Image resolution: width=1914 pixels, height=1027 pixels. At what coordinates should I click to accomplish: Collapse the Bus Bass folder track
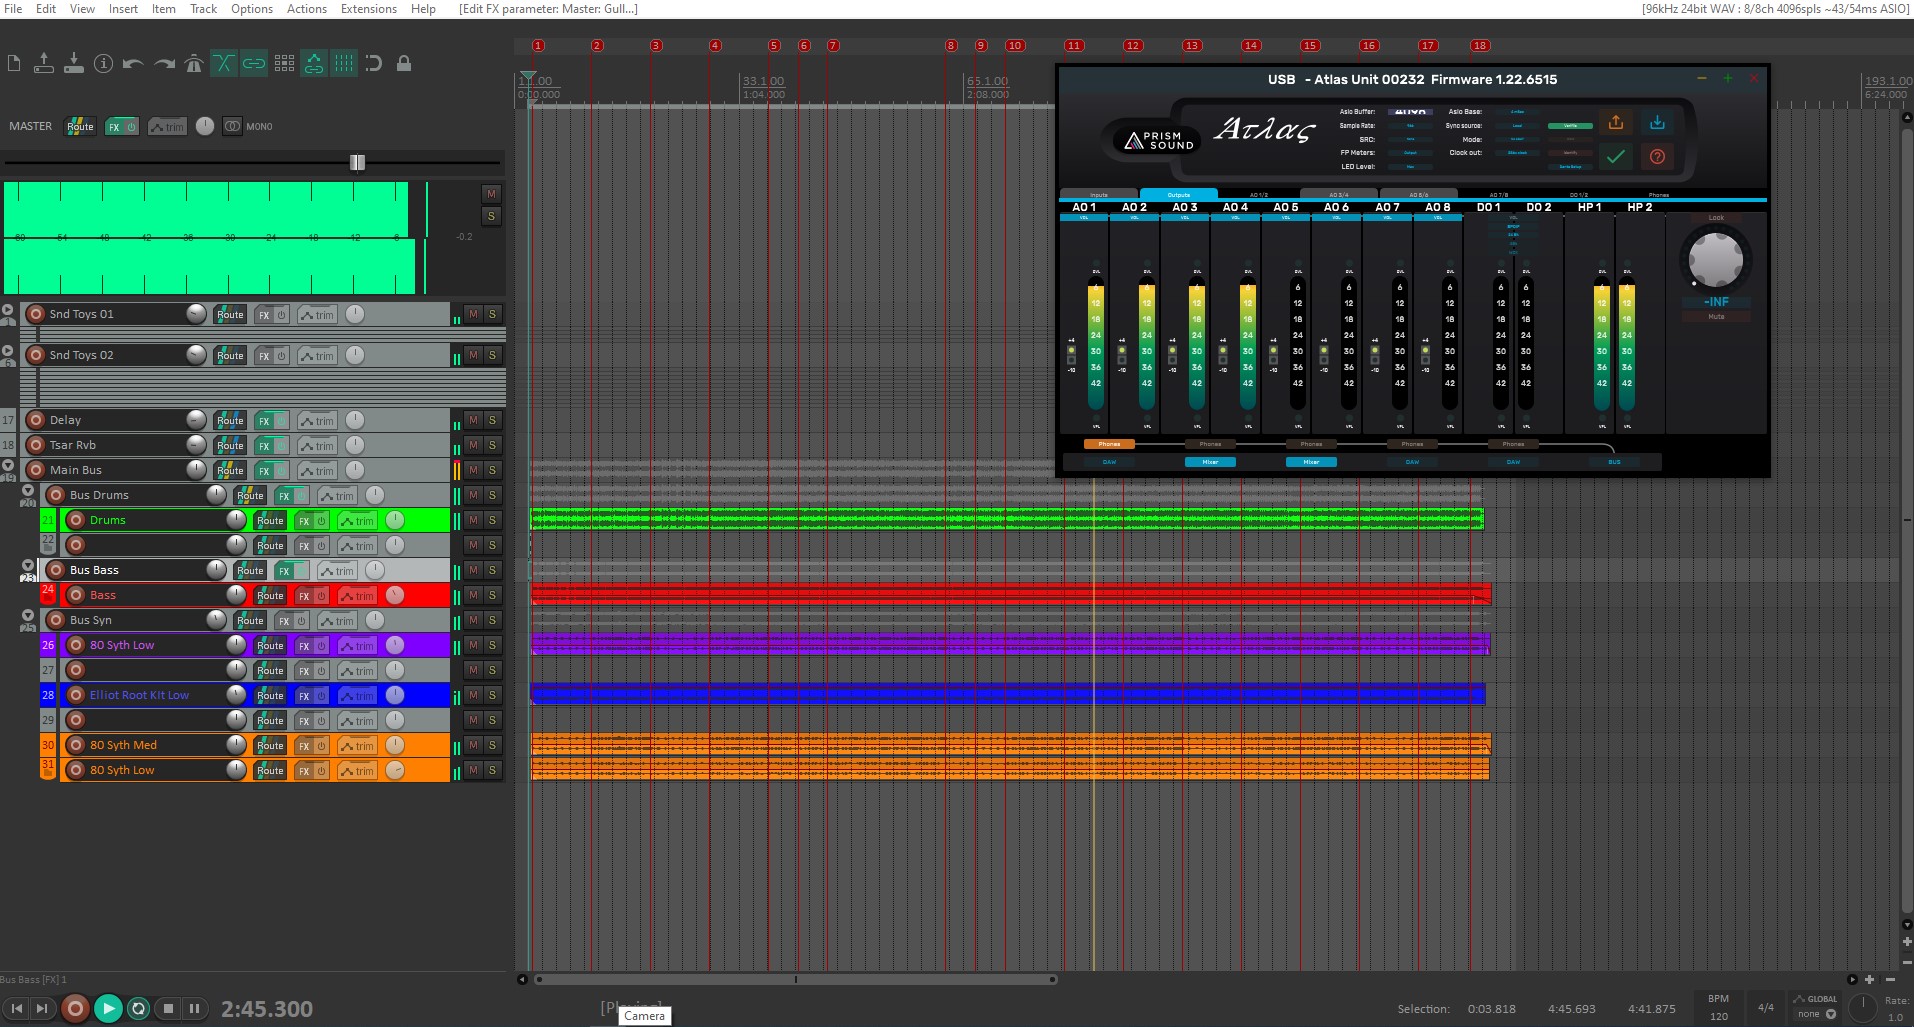pyautogui.click(x=28, y=566)
